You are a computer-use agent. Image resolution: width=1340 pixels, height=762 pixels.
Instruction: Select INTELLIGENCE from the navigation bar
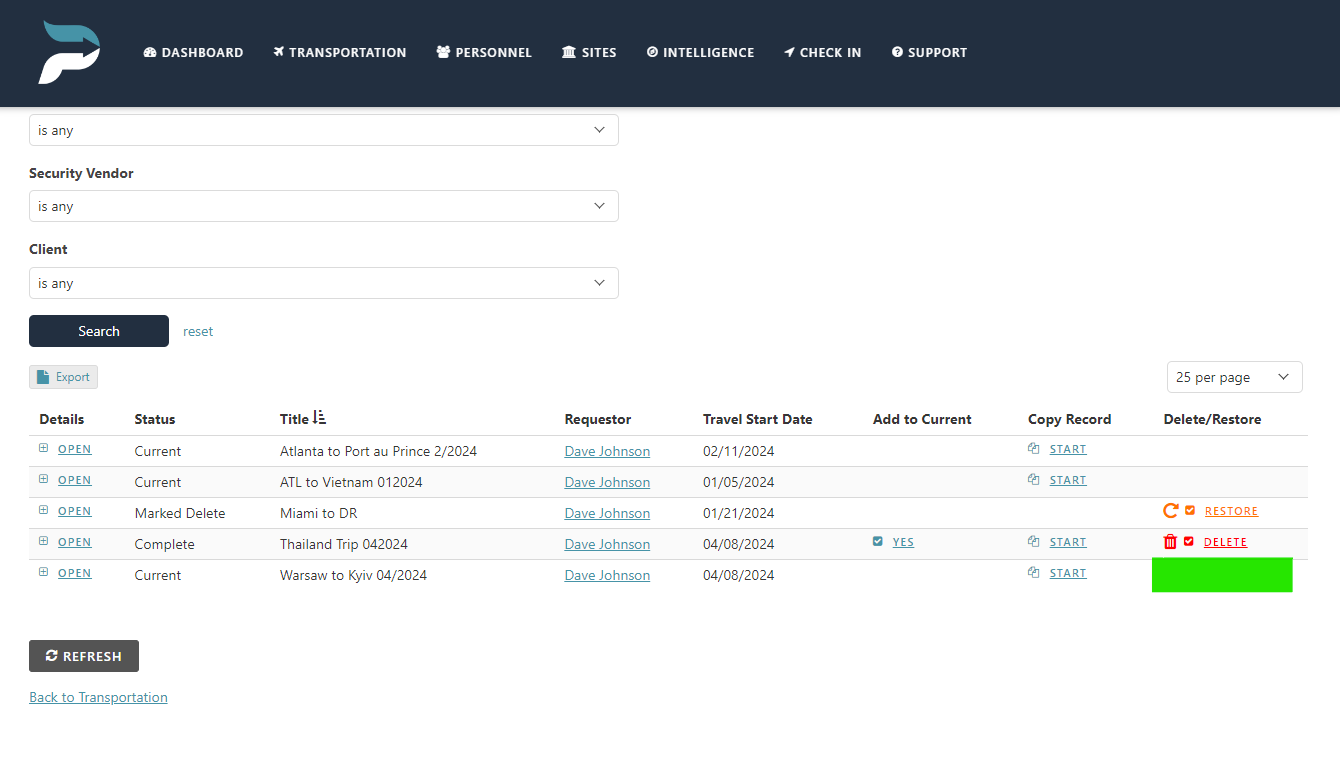coord(700,52)
